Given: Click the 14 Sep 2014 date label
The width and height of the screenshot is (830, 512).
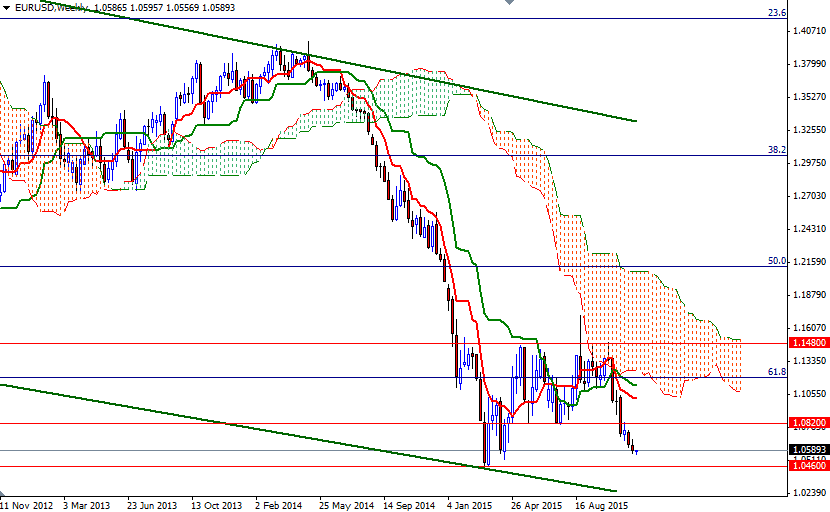Looking at the screenshot, I should tap(409, 505).
